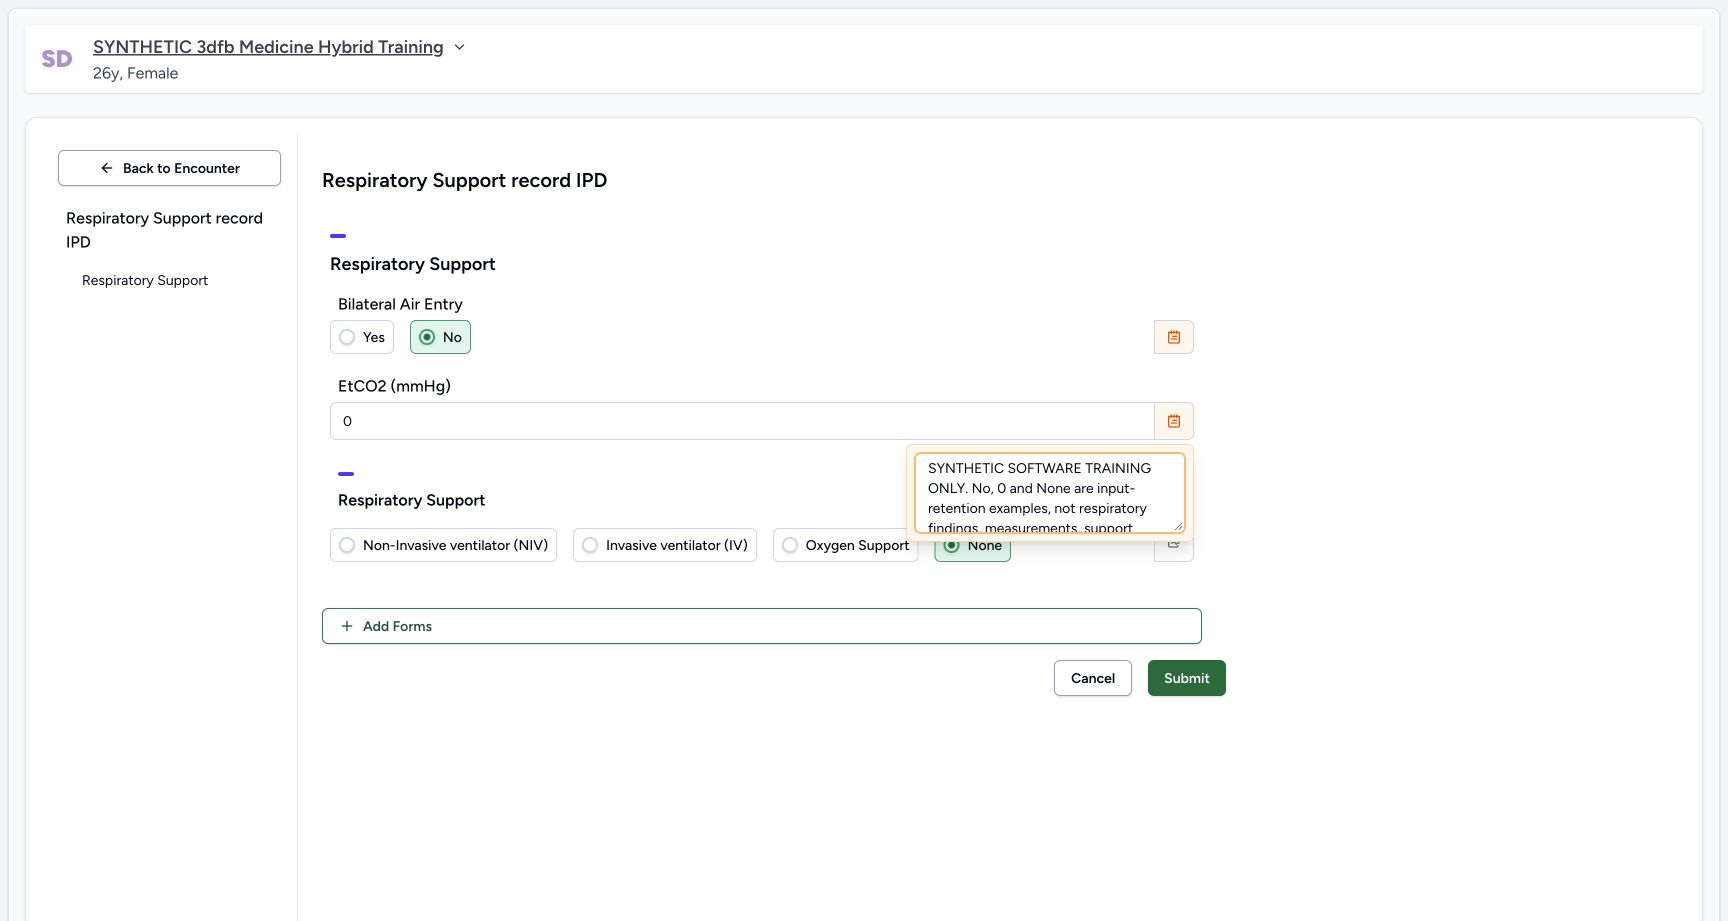1728x921 pixels.
Task: Click the 'Bilateral Air Entry' field label
Action: 400,304
